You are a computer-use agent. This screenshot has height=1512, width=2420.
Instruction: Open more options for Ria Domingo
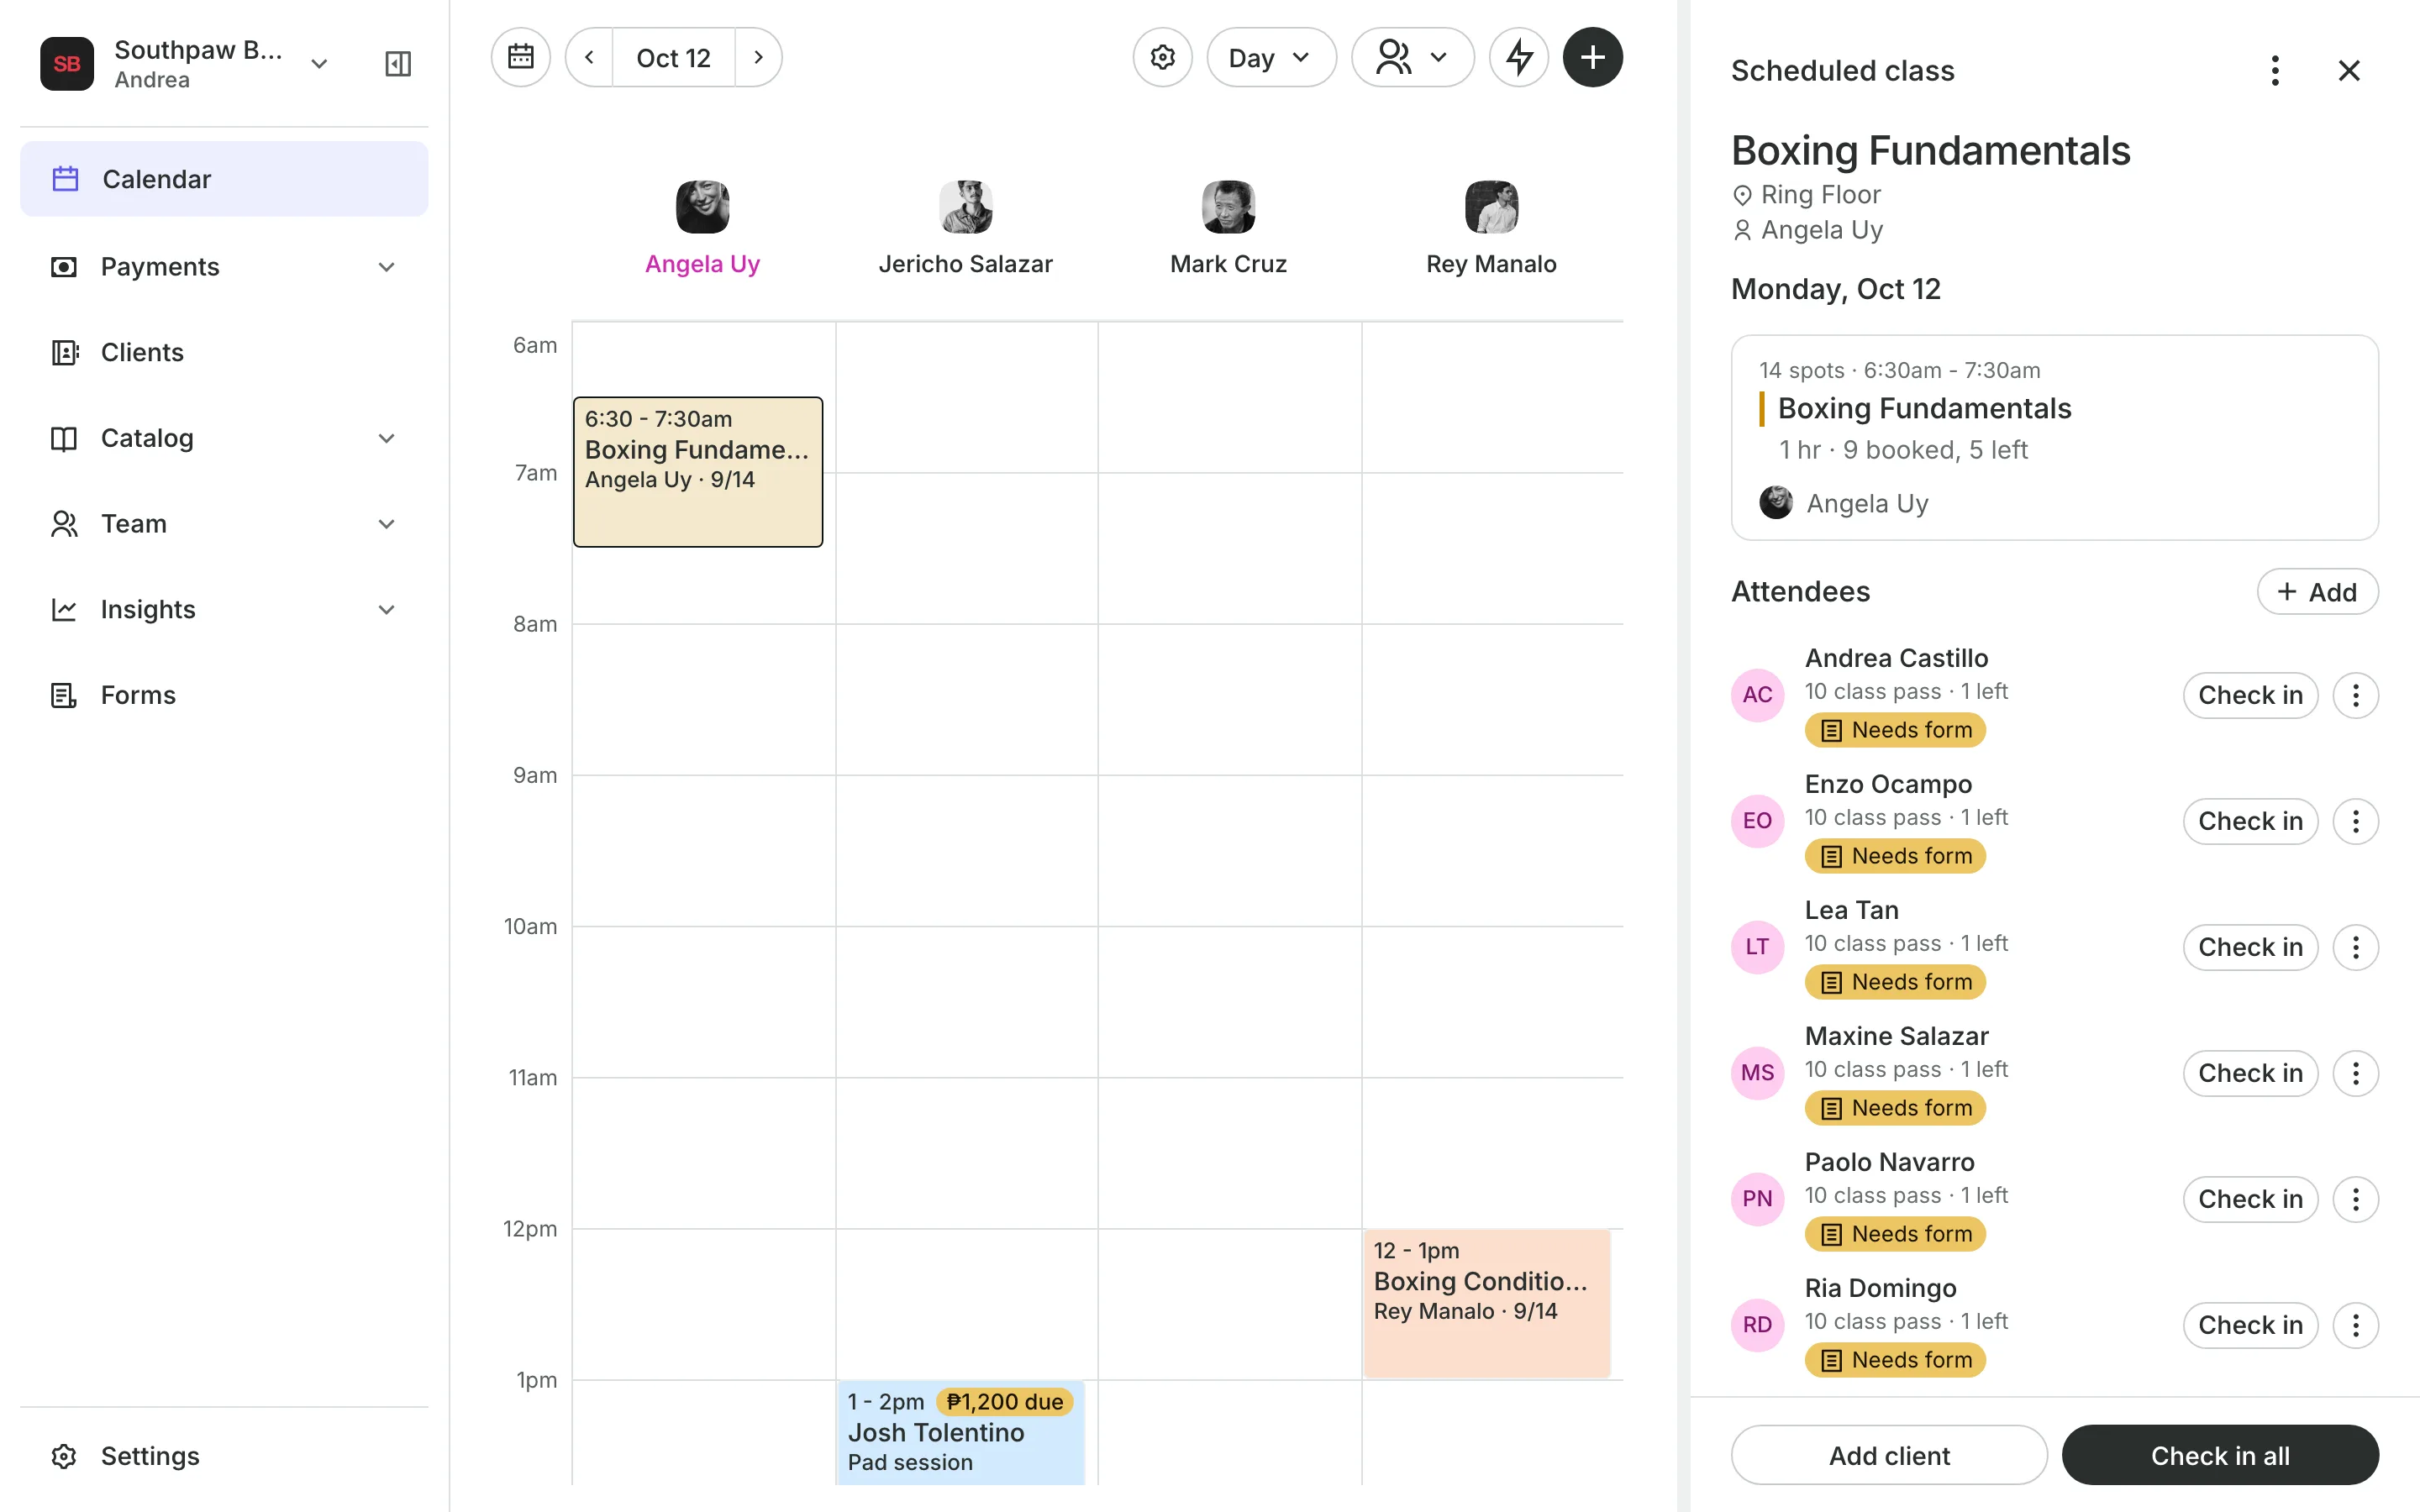tap(2355, 1325)
